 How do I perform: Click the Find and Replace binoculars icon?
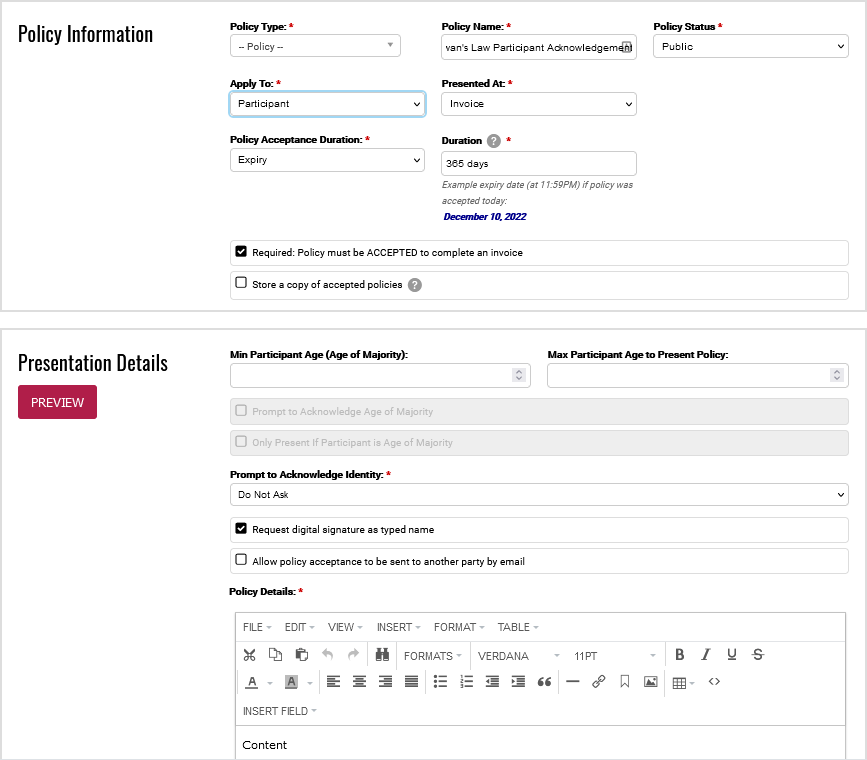(x=382, y=655)
